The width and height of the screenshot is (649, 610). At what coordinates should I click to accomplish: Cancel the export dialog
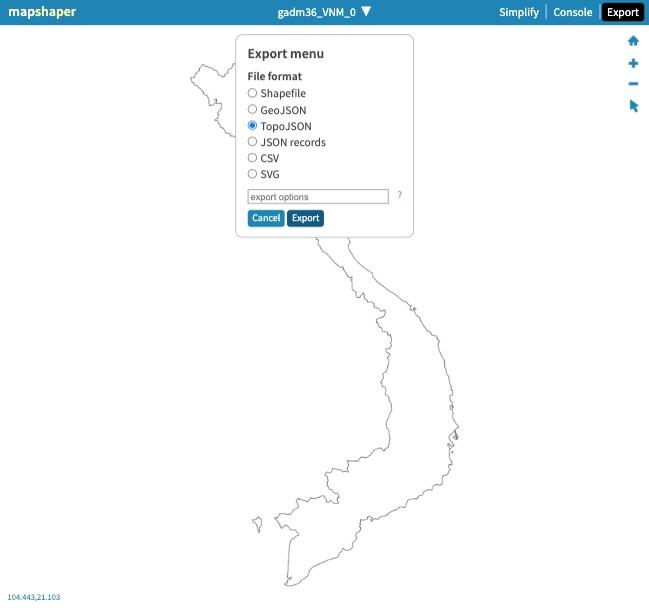point(266,218)
